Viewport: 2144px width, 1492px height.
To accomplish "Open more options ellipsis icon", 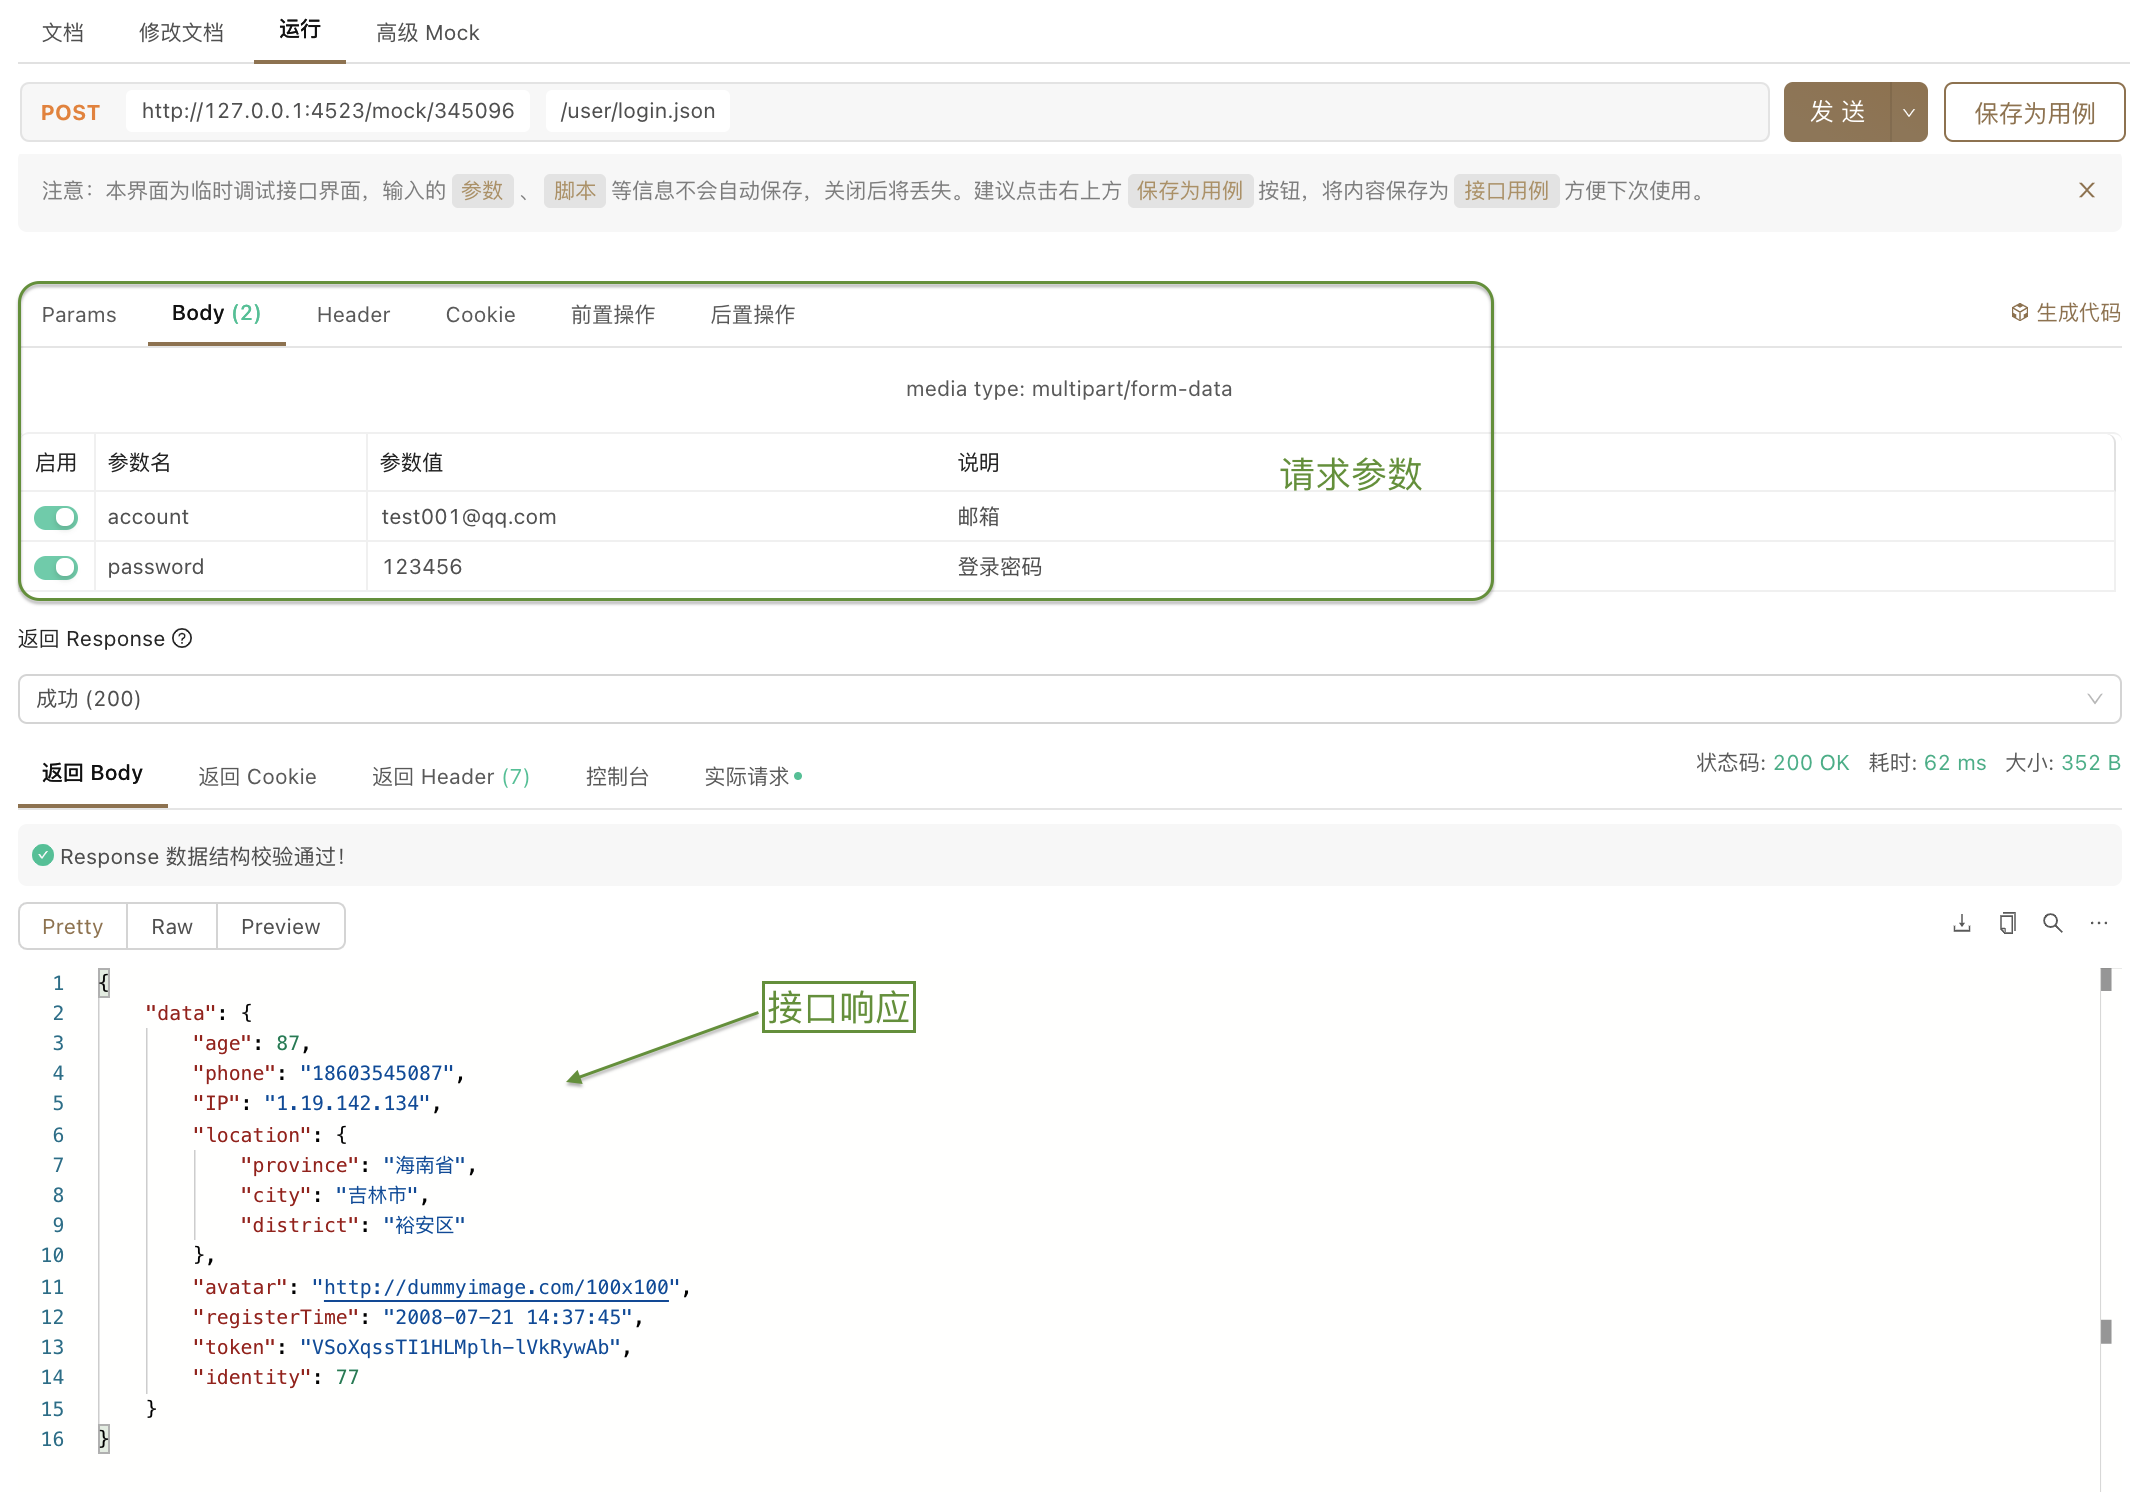I will (2099, 924).
